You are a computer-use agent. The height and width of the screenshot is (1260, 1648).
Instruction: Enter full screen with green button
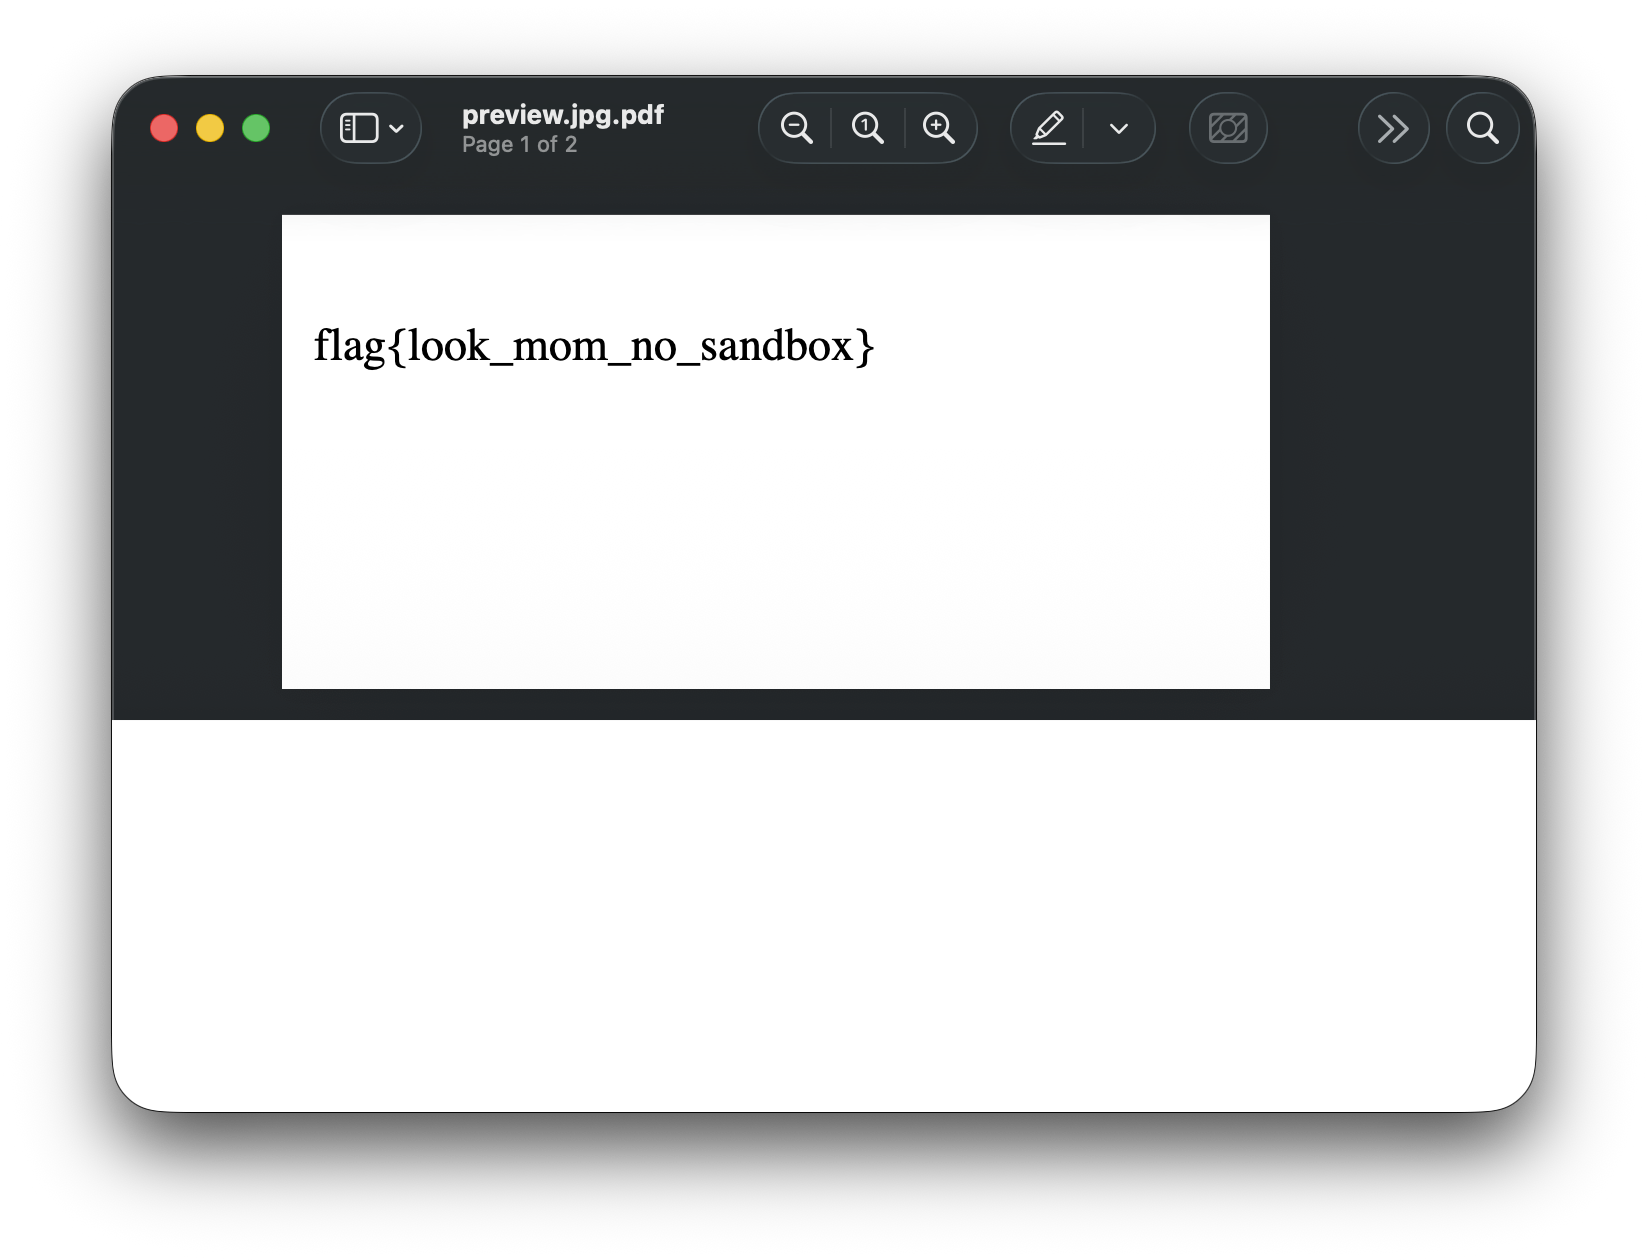tap(256, 129)
